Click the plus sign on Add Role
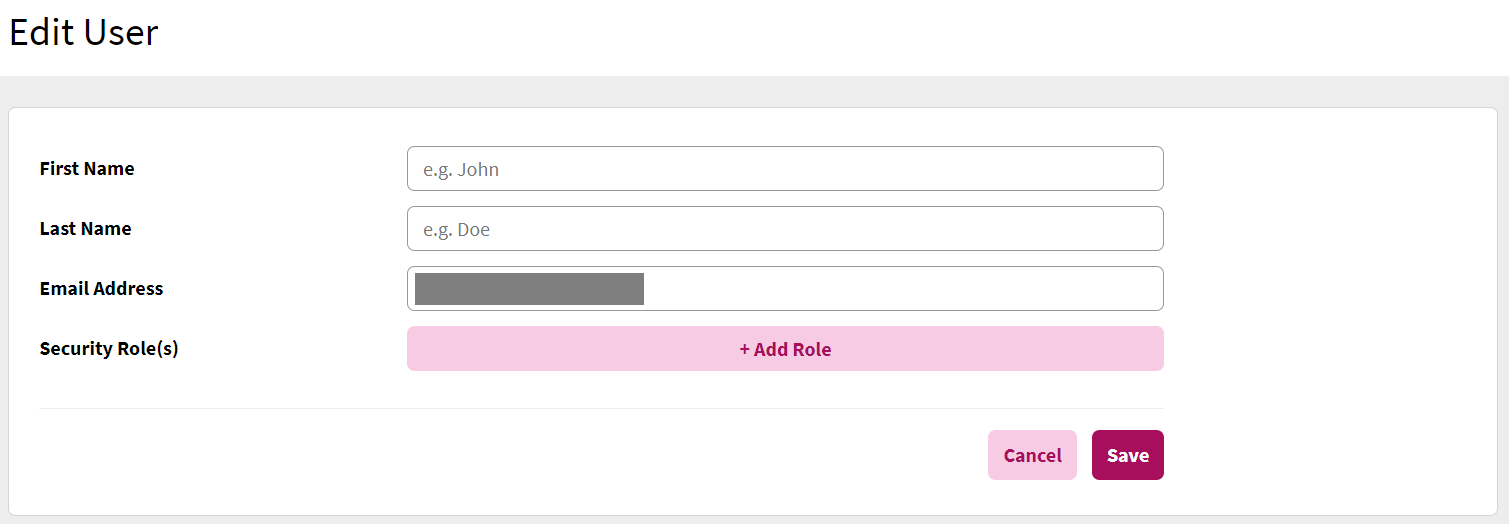The height and width of the screenshot is (524, 1509). 745,350
